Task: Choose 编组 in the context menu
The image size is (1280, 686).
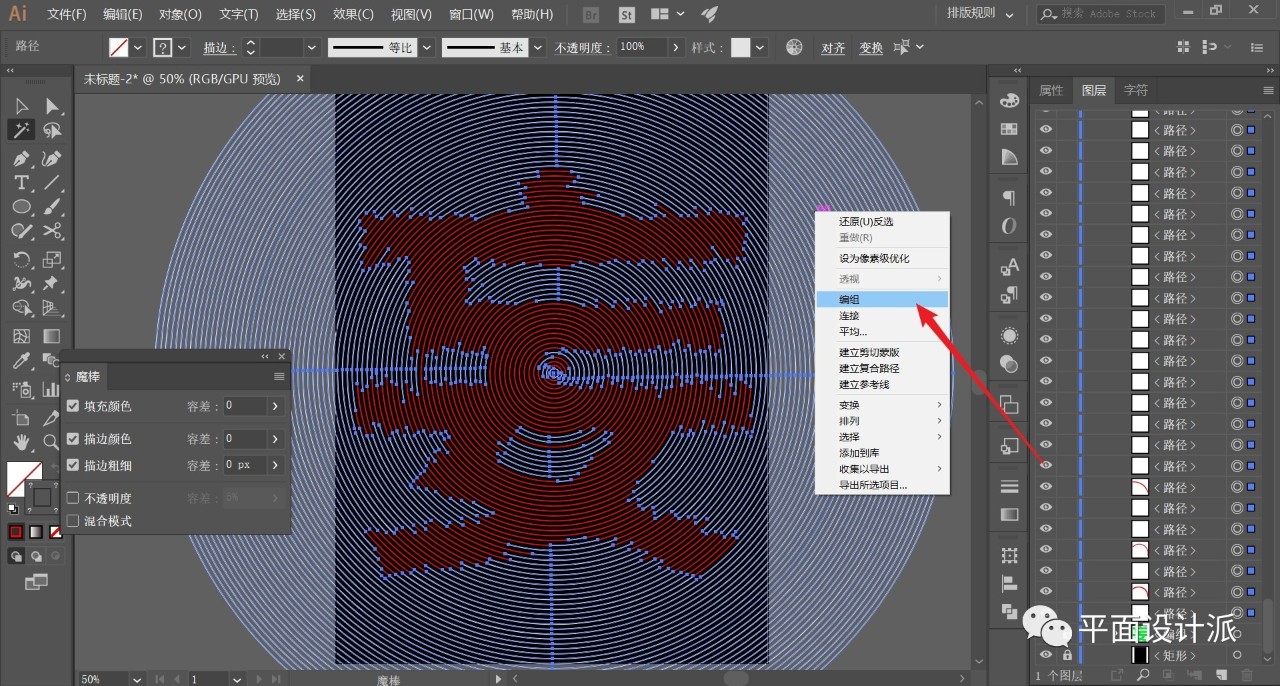Action: 881,299
